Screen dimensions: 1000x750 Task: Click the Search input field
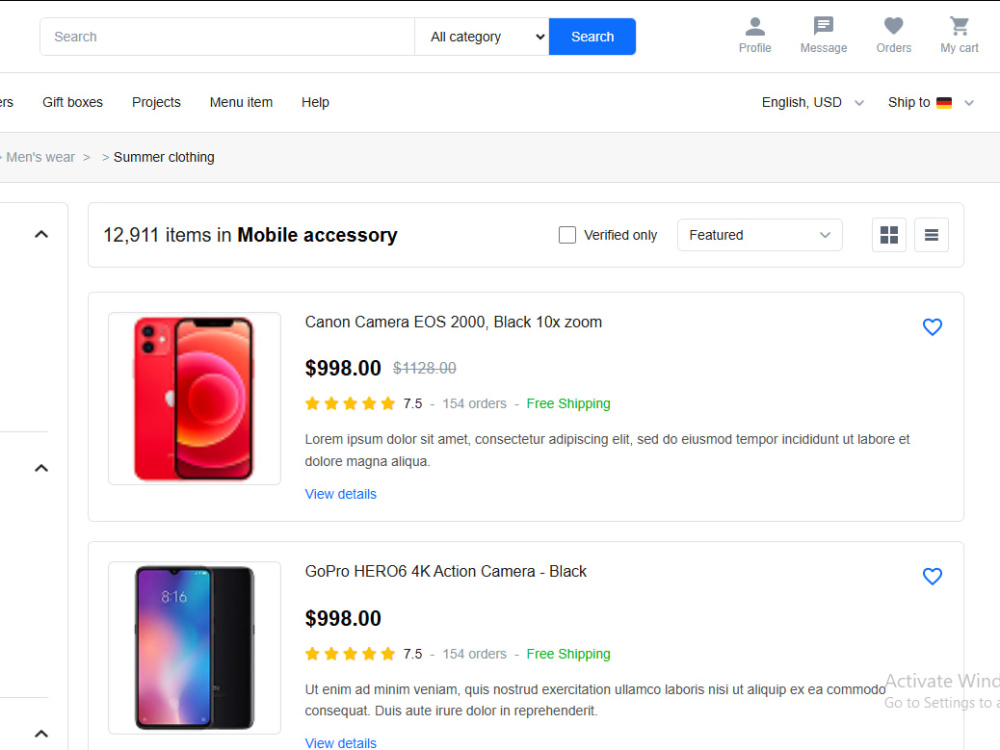pyautogui.click(x=227, y=36)
